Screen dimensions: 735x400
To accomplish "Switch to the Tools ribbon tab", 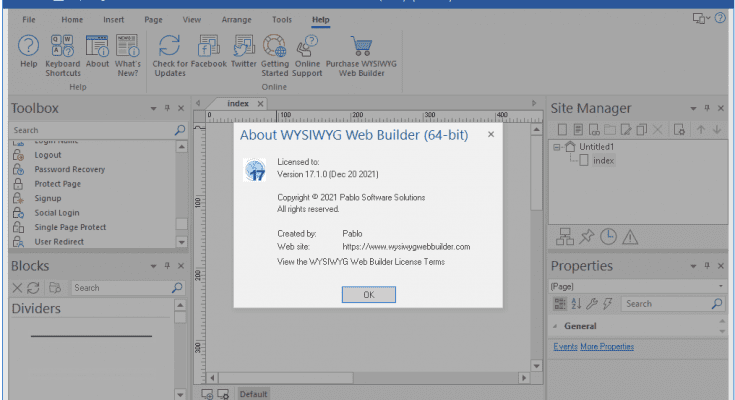I will 282,20.
